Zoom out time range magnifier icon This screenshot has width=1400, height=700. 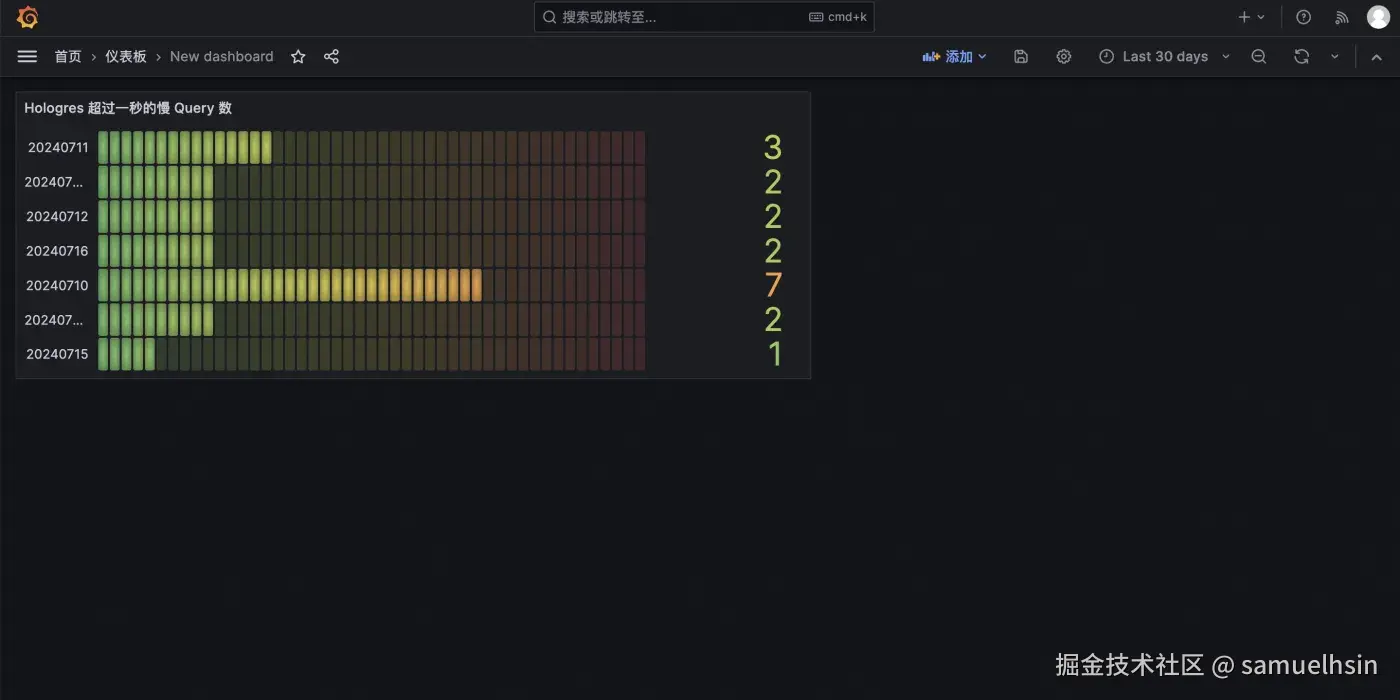pos(1259,57)
